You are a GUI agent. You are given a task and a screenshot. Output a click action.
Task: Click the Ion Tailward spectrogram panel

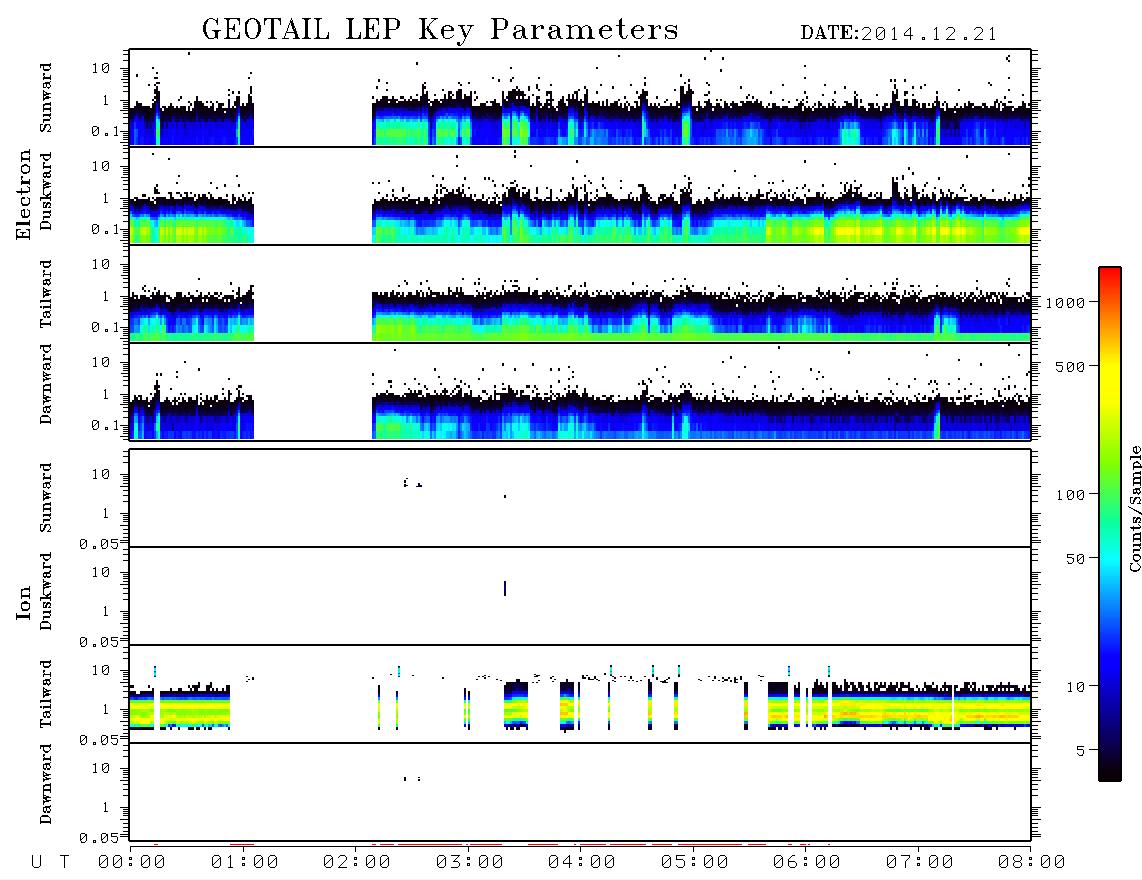point(580,694)
